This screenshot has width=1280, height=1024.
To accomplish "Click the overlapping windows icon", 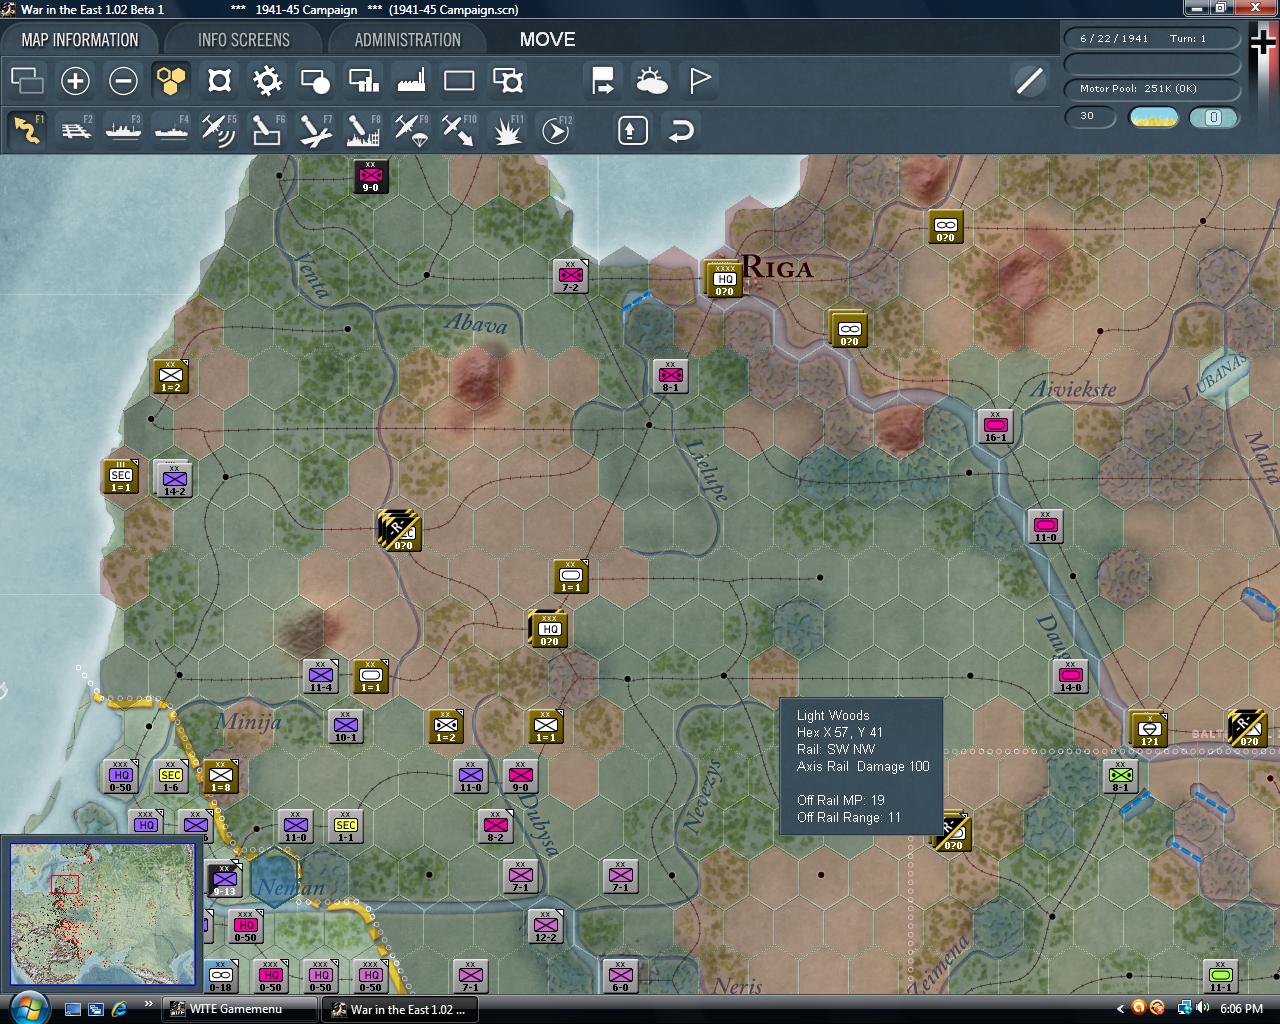I will point(27,81).
